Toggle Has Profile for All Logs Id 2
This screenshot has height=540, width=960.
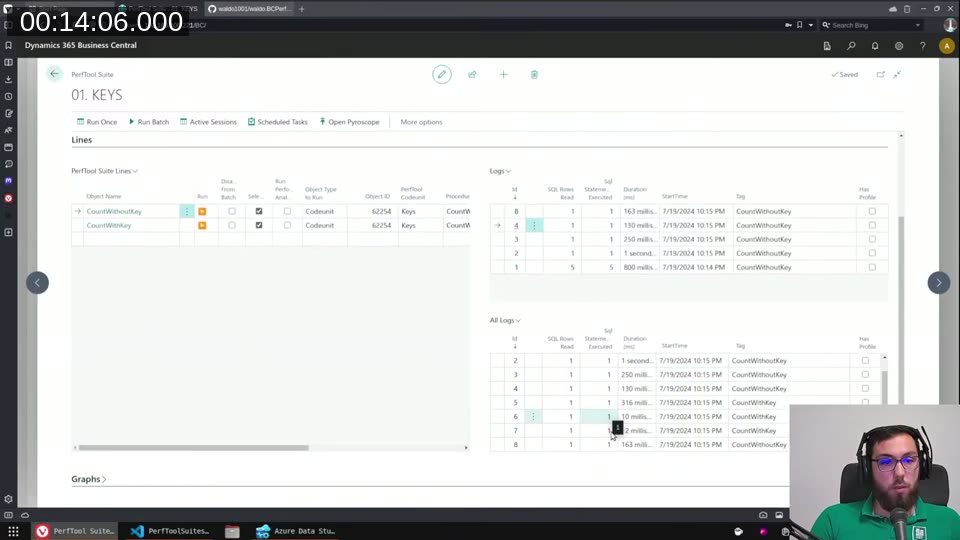click(x=865, y=361)
